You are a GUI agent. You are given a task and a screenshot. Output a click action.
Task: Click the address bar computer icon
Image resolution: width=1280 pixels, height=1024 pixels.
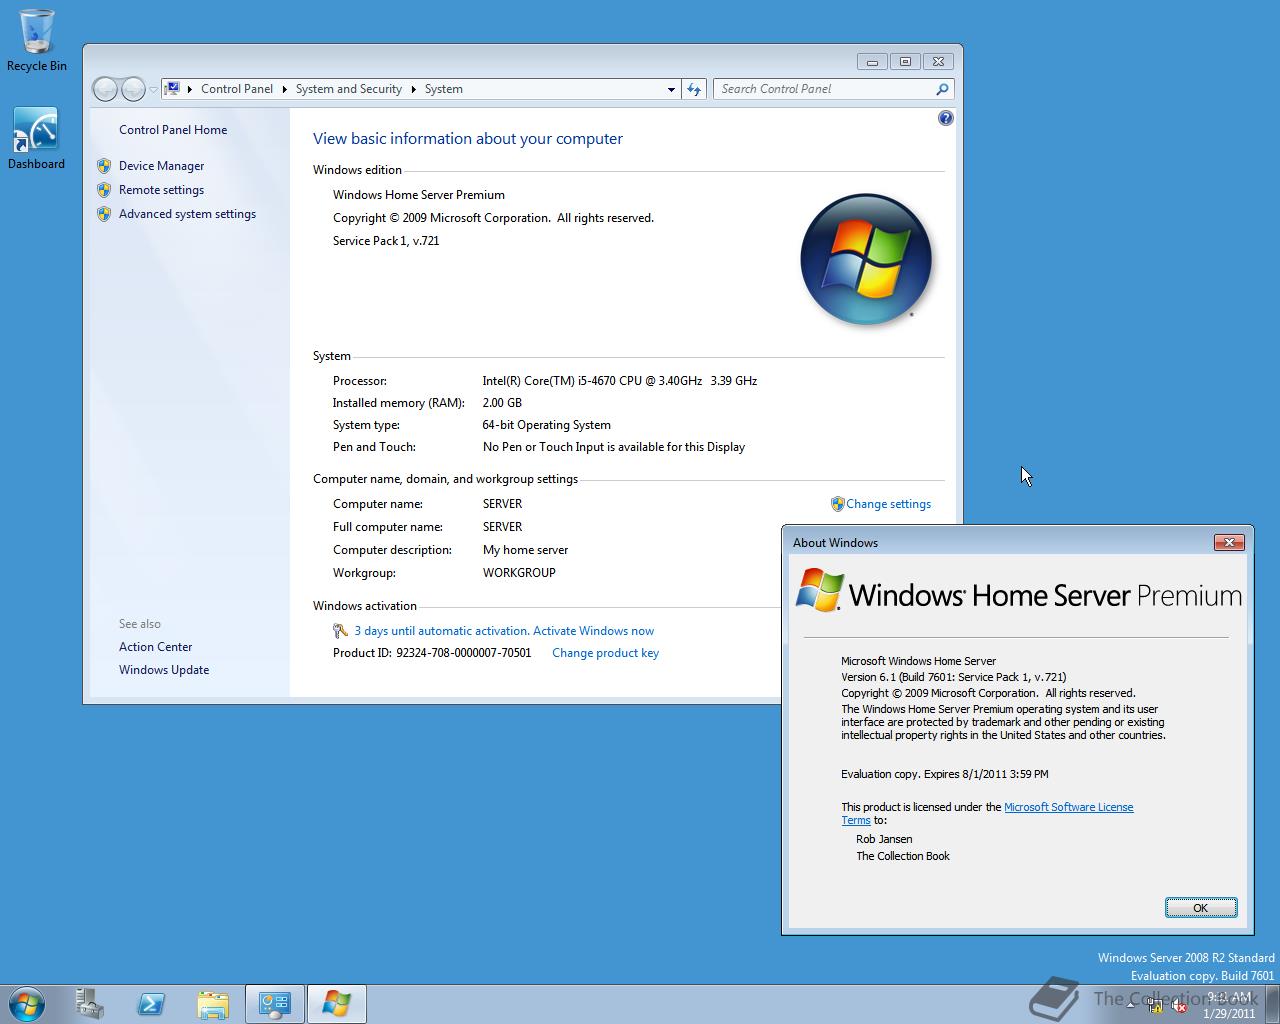pos(172,89)
